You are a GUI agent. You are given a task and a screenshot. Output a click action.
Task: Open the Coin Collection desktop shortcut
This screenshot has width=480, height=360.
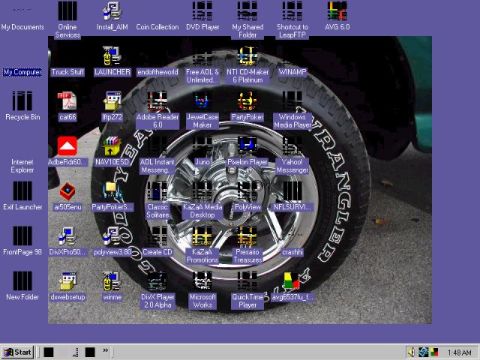tap(157, 27)
